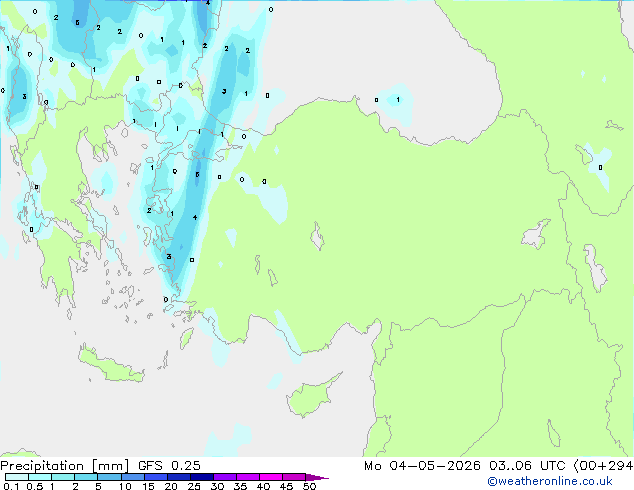Screen dimensions: 634x490
Task: Click the 'Mo 04-05-2026' date text
Action: pyautogui.click(x=422, y=466)
